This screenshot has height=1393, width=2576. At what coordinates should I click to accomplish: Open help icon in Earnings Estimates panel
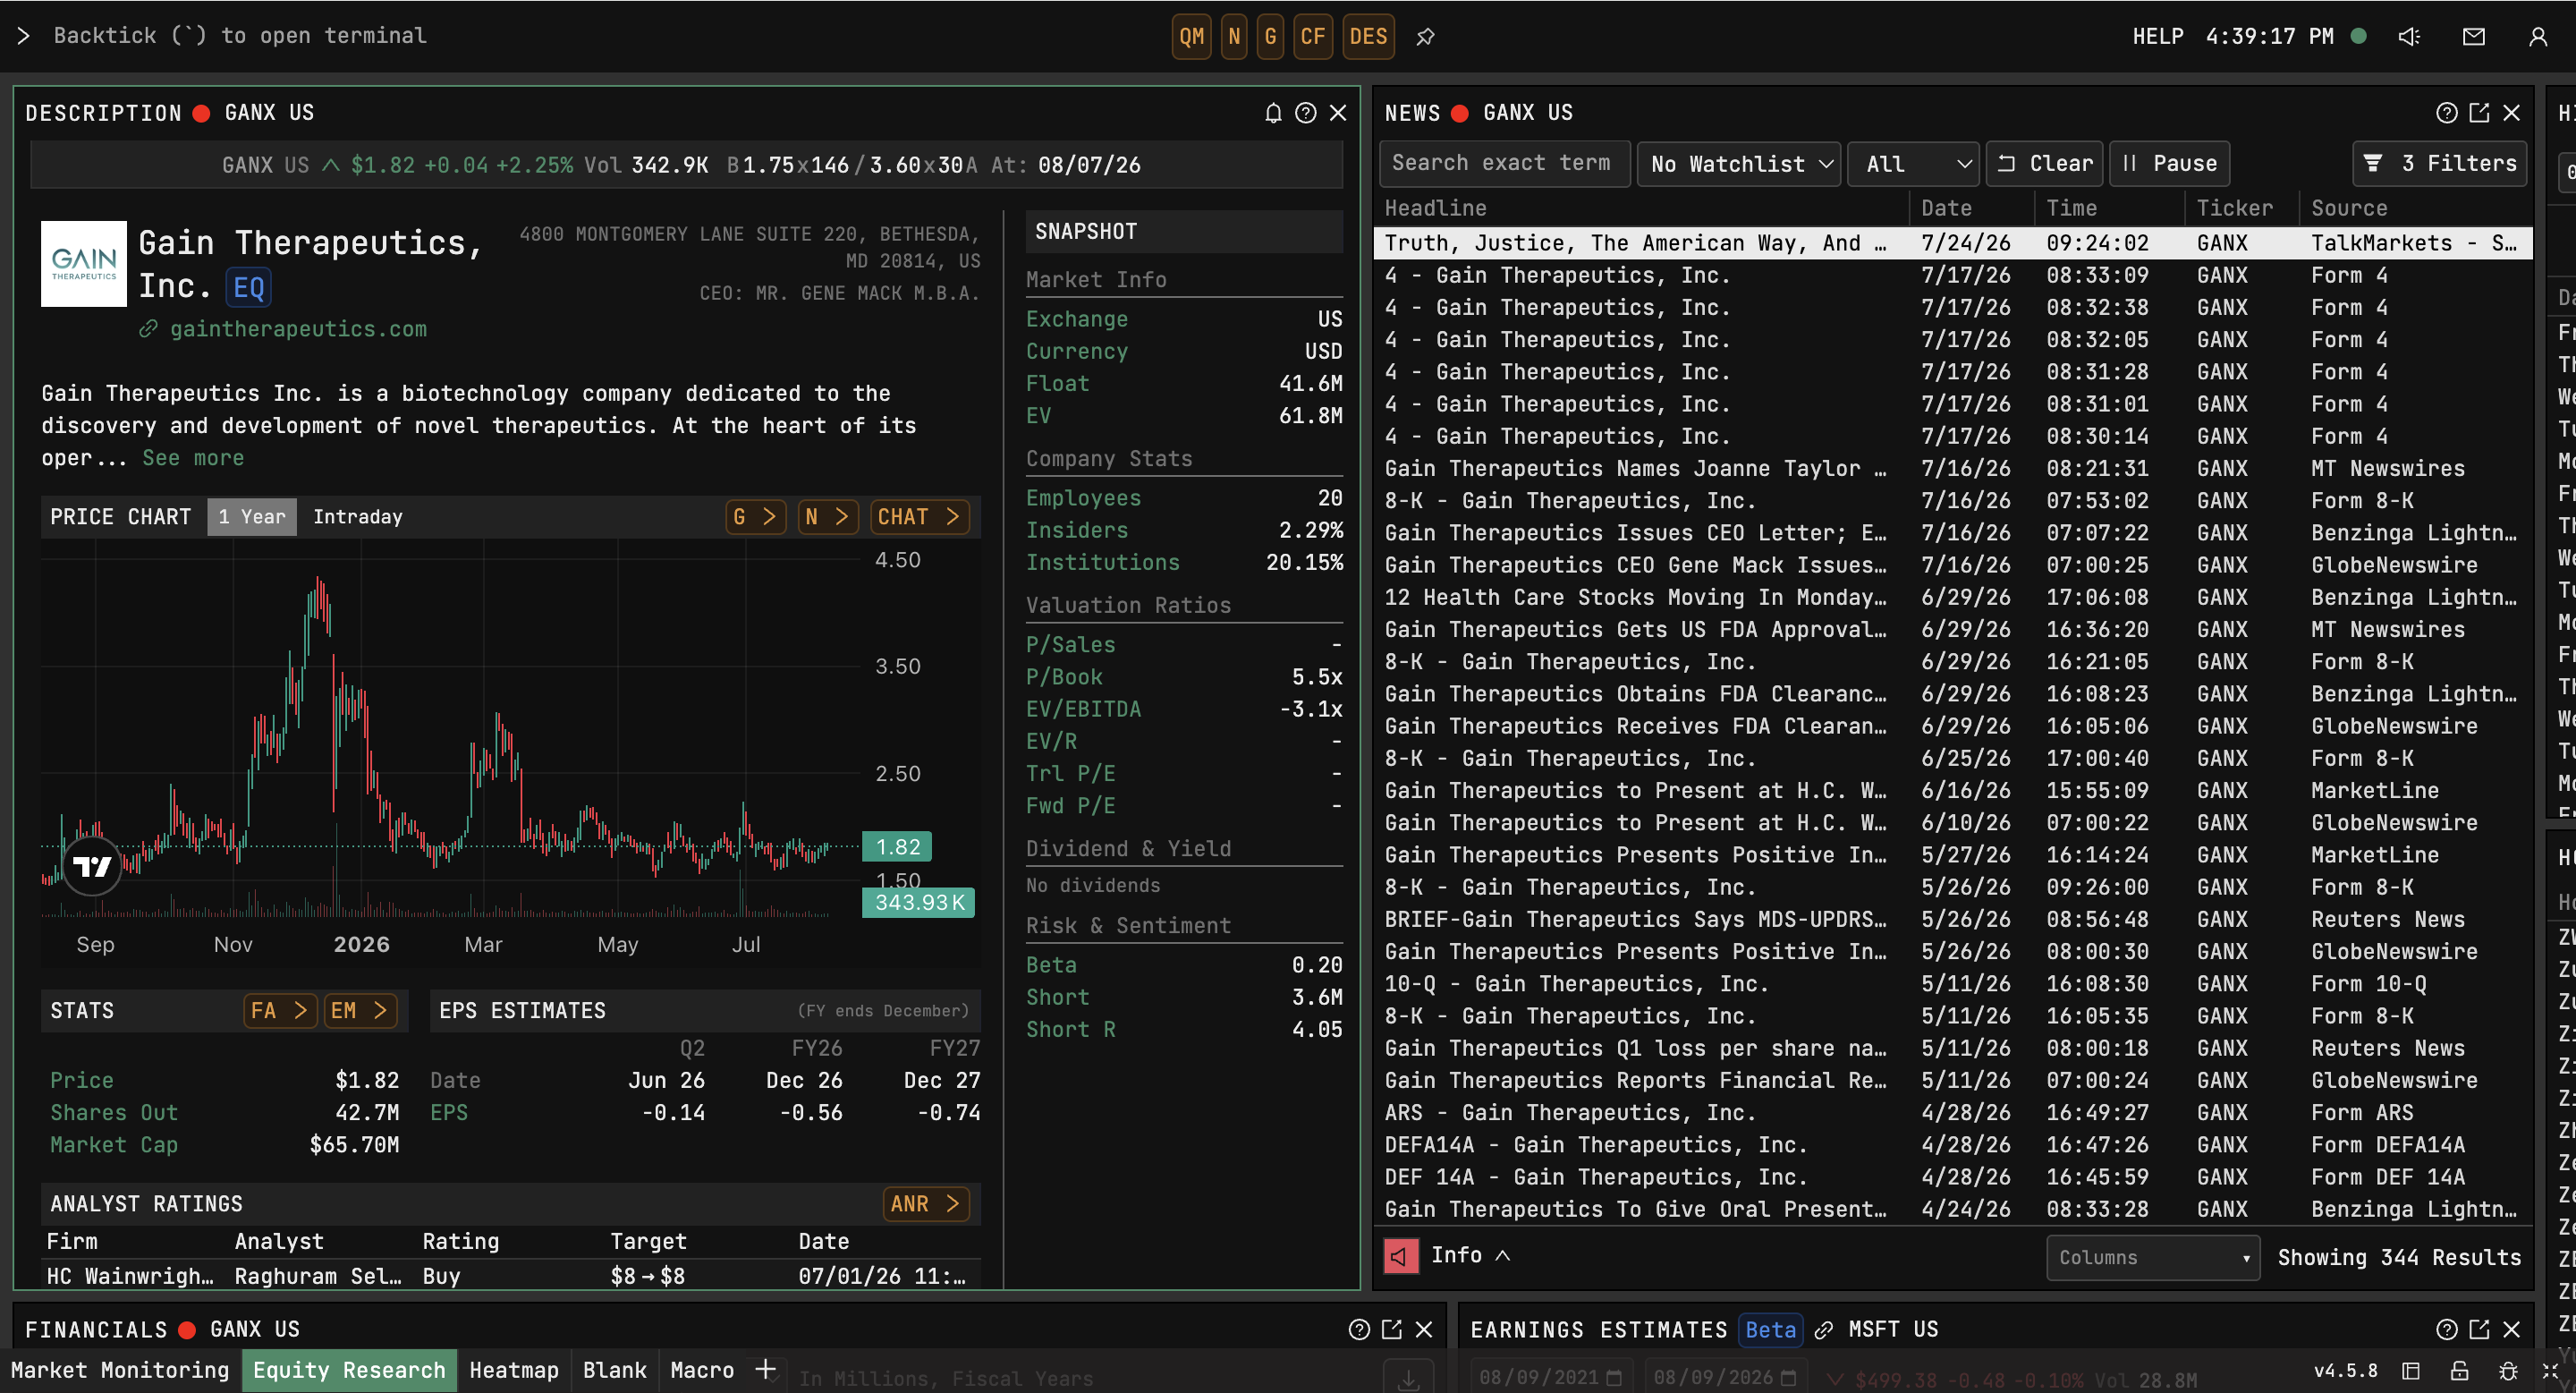[2446, 1329]
